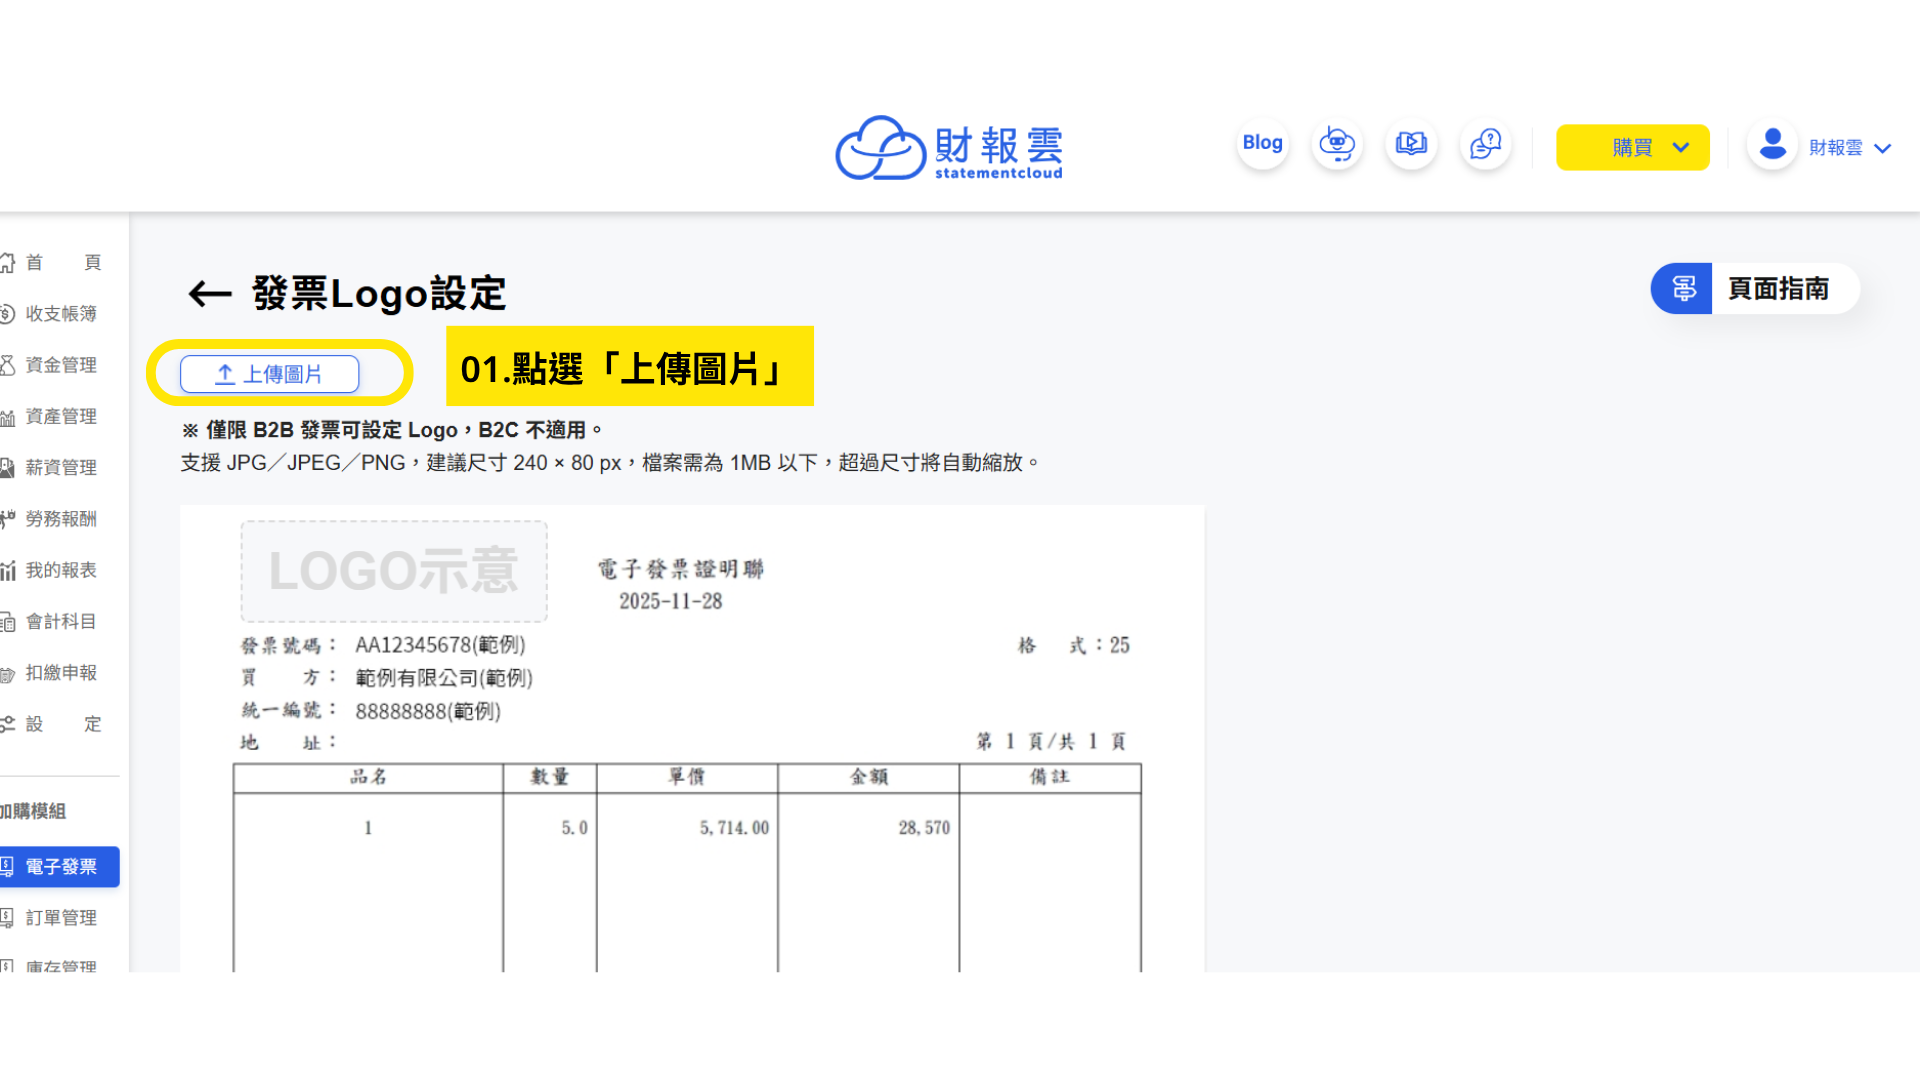Open 薪資管理 sidebar item
This screenshot has height=1080, width=1920.
60,468
